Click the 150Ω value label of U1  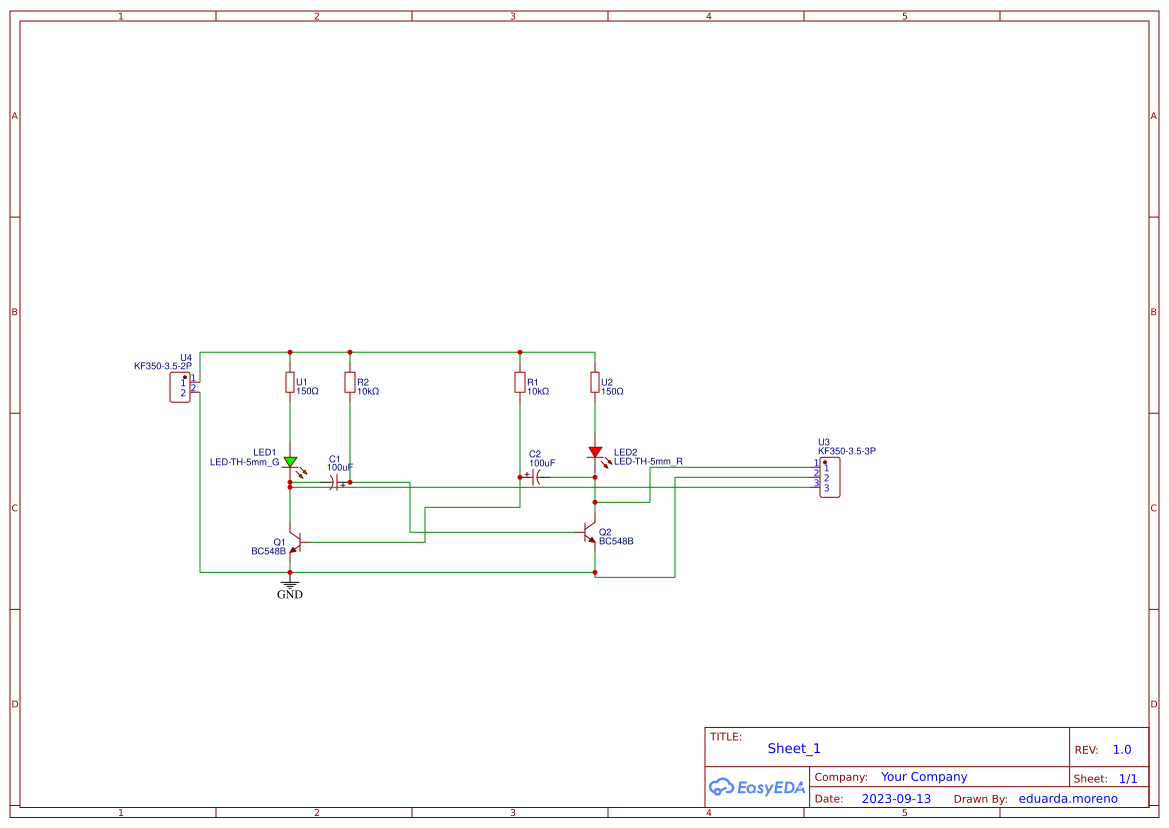(x=307, y=392)
